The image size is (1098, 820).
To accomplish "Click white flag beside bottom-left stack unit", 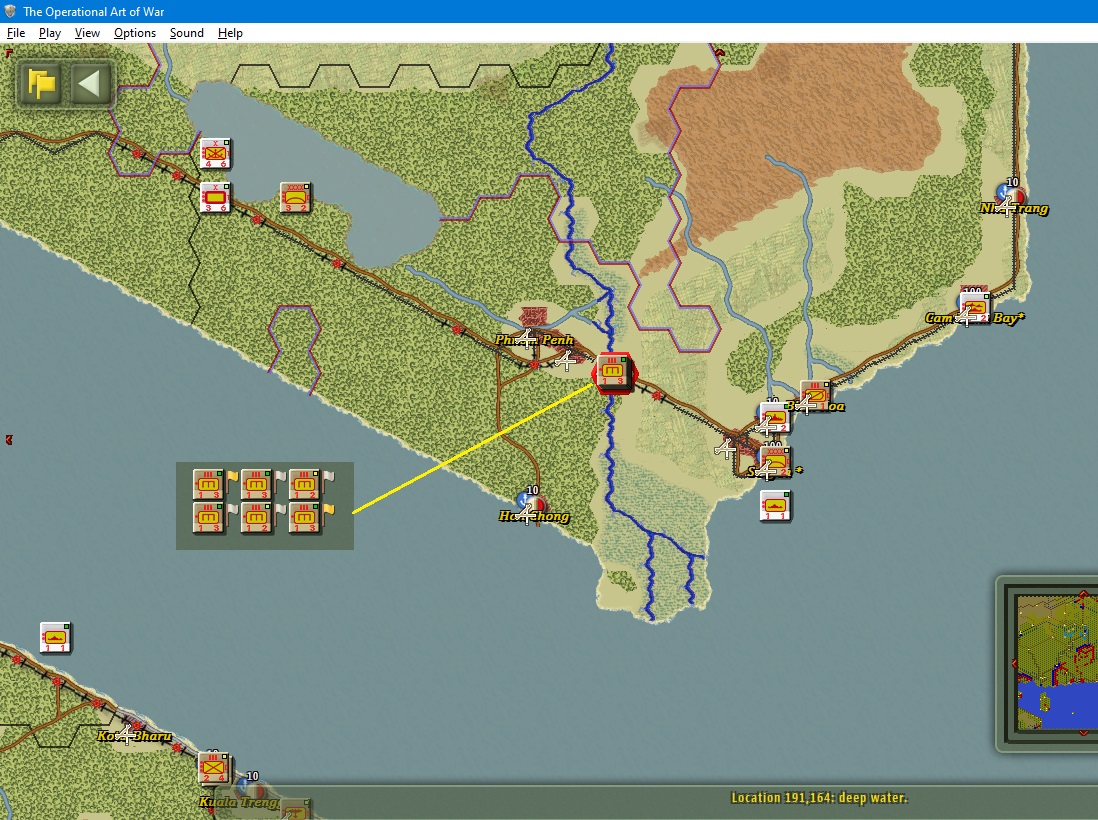I will point(232,510).
